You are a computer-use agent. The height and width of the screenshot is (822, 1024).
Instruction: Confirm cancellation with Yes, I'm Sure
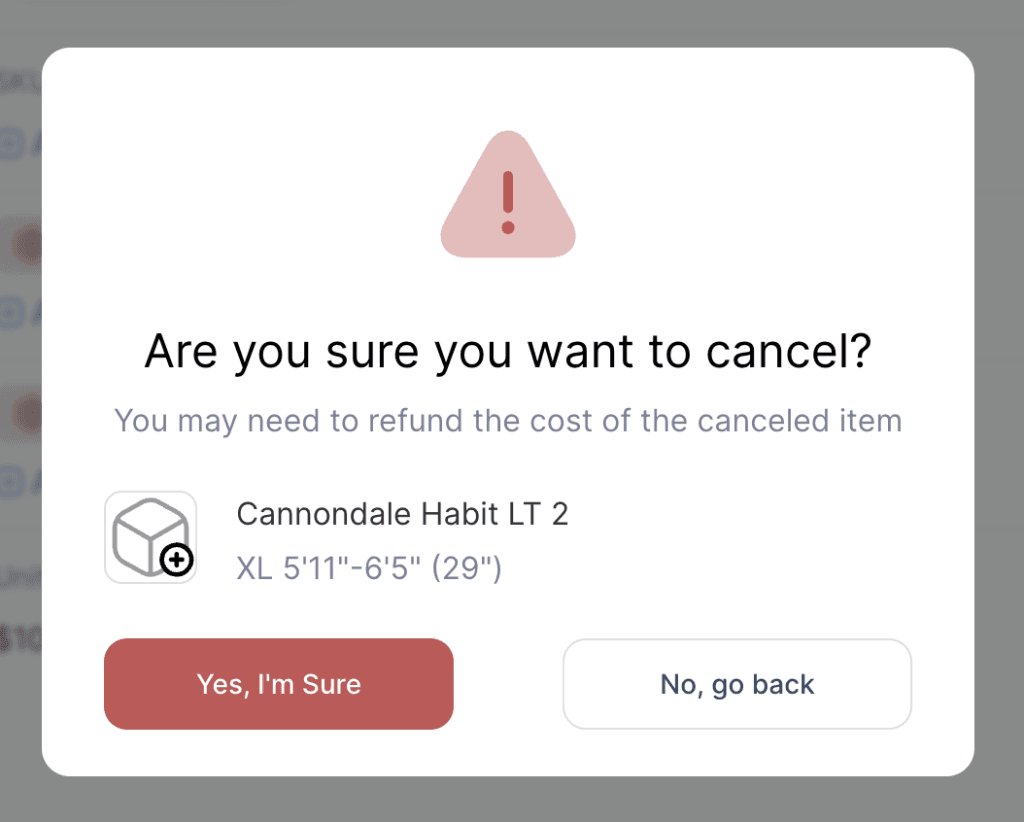(x=279, y=684)
